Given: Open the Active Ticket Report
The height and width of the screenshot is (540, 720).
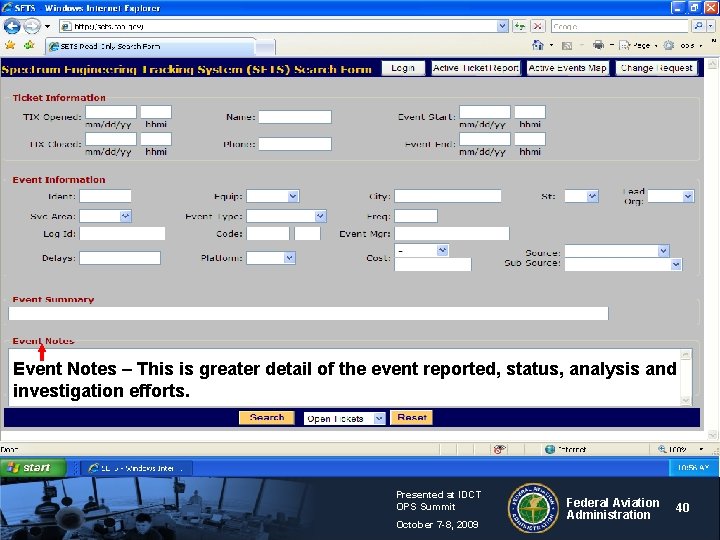Looking at the screenshot, I should pyautogui.click(x=476, y=68).
